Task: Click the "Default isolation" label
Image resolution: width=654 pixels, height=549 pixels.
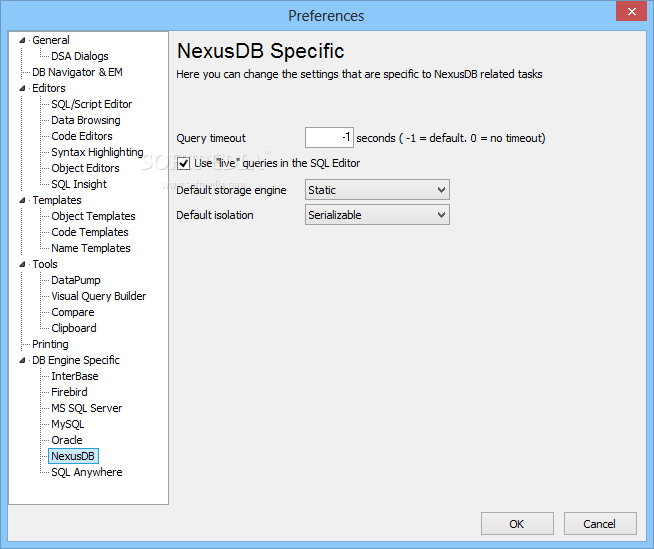Action: 215,215
